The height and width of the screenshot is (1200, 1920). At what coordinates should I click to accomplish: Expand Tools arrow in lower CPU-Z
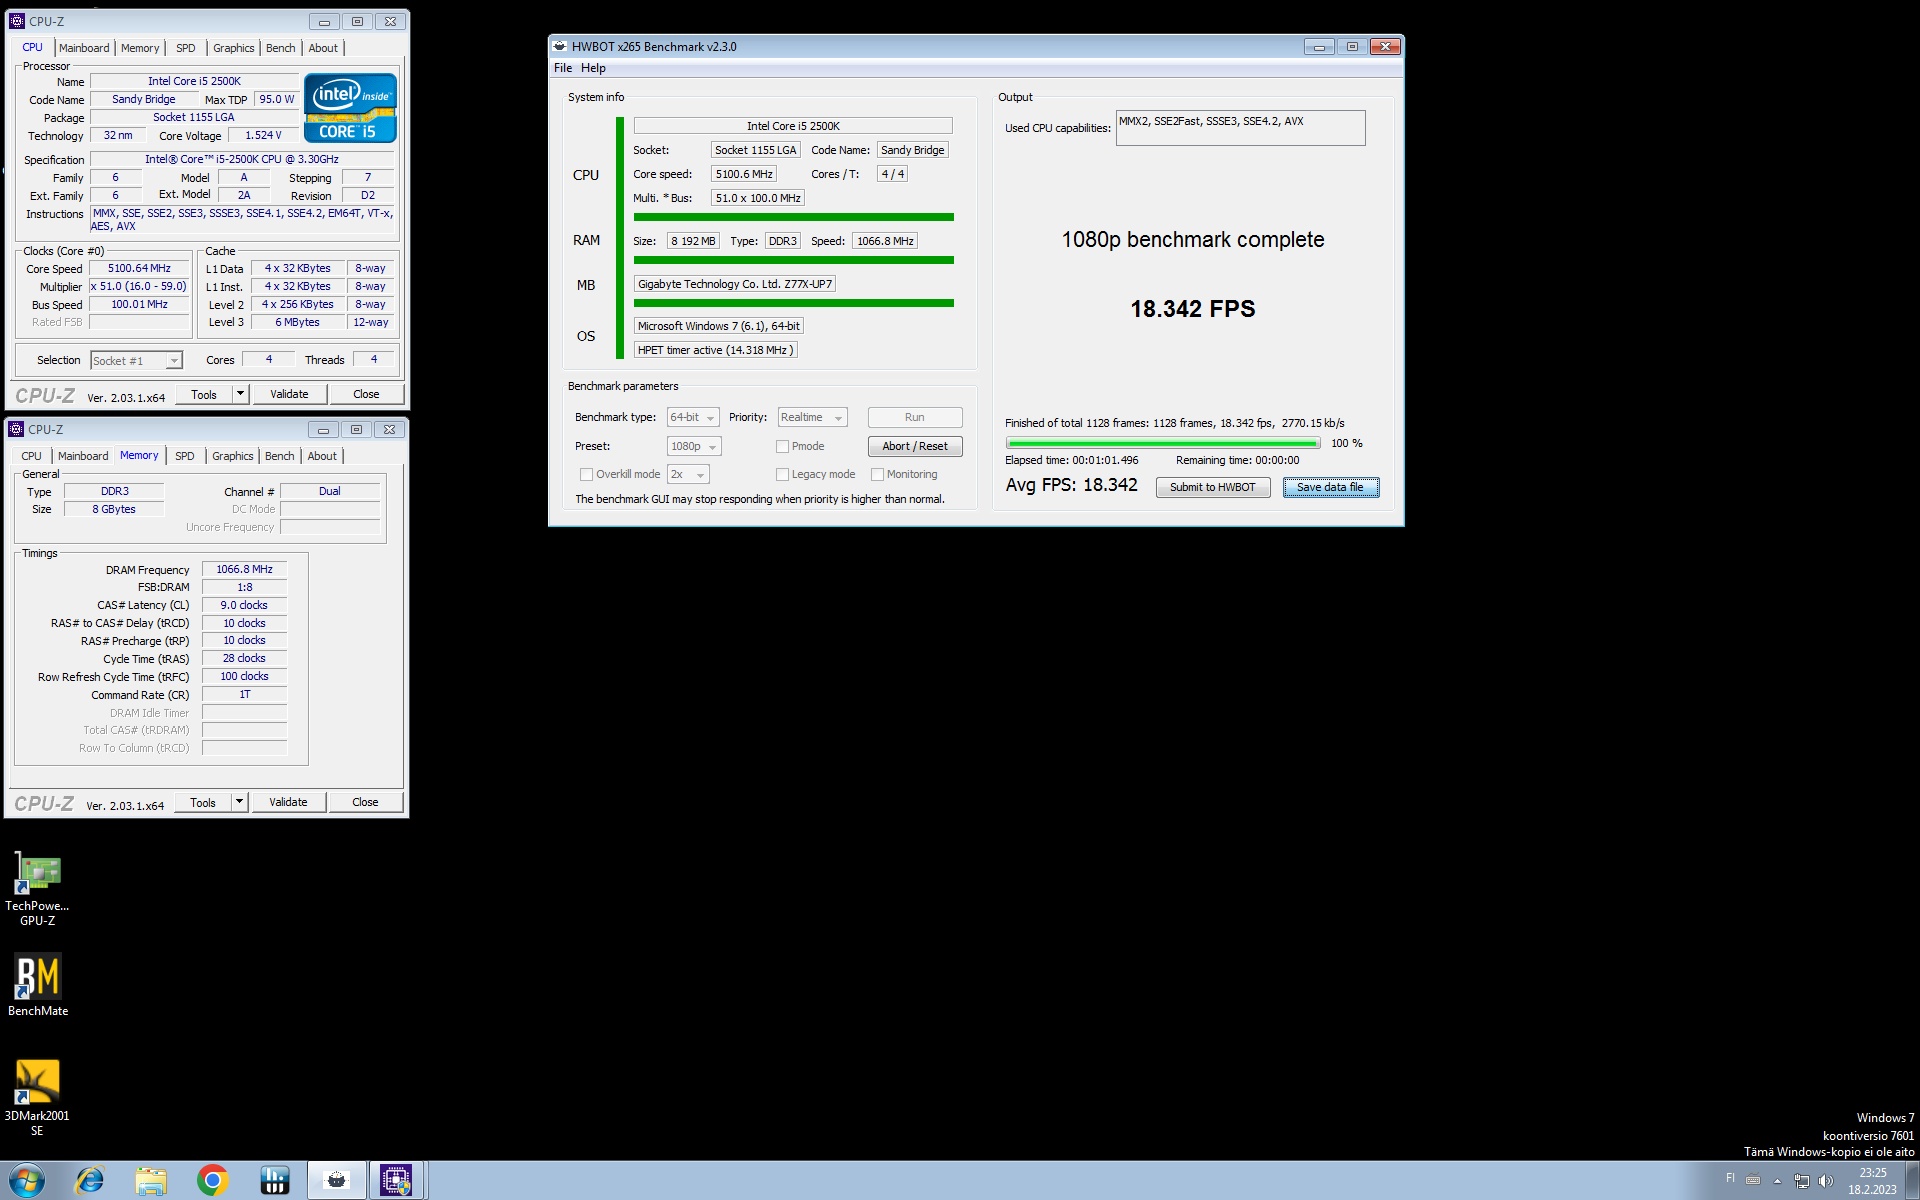pos(239,802)
